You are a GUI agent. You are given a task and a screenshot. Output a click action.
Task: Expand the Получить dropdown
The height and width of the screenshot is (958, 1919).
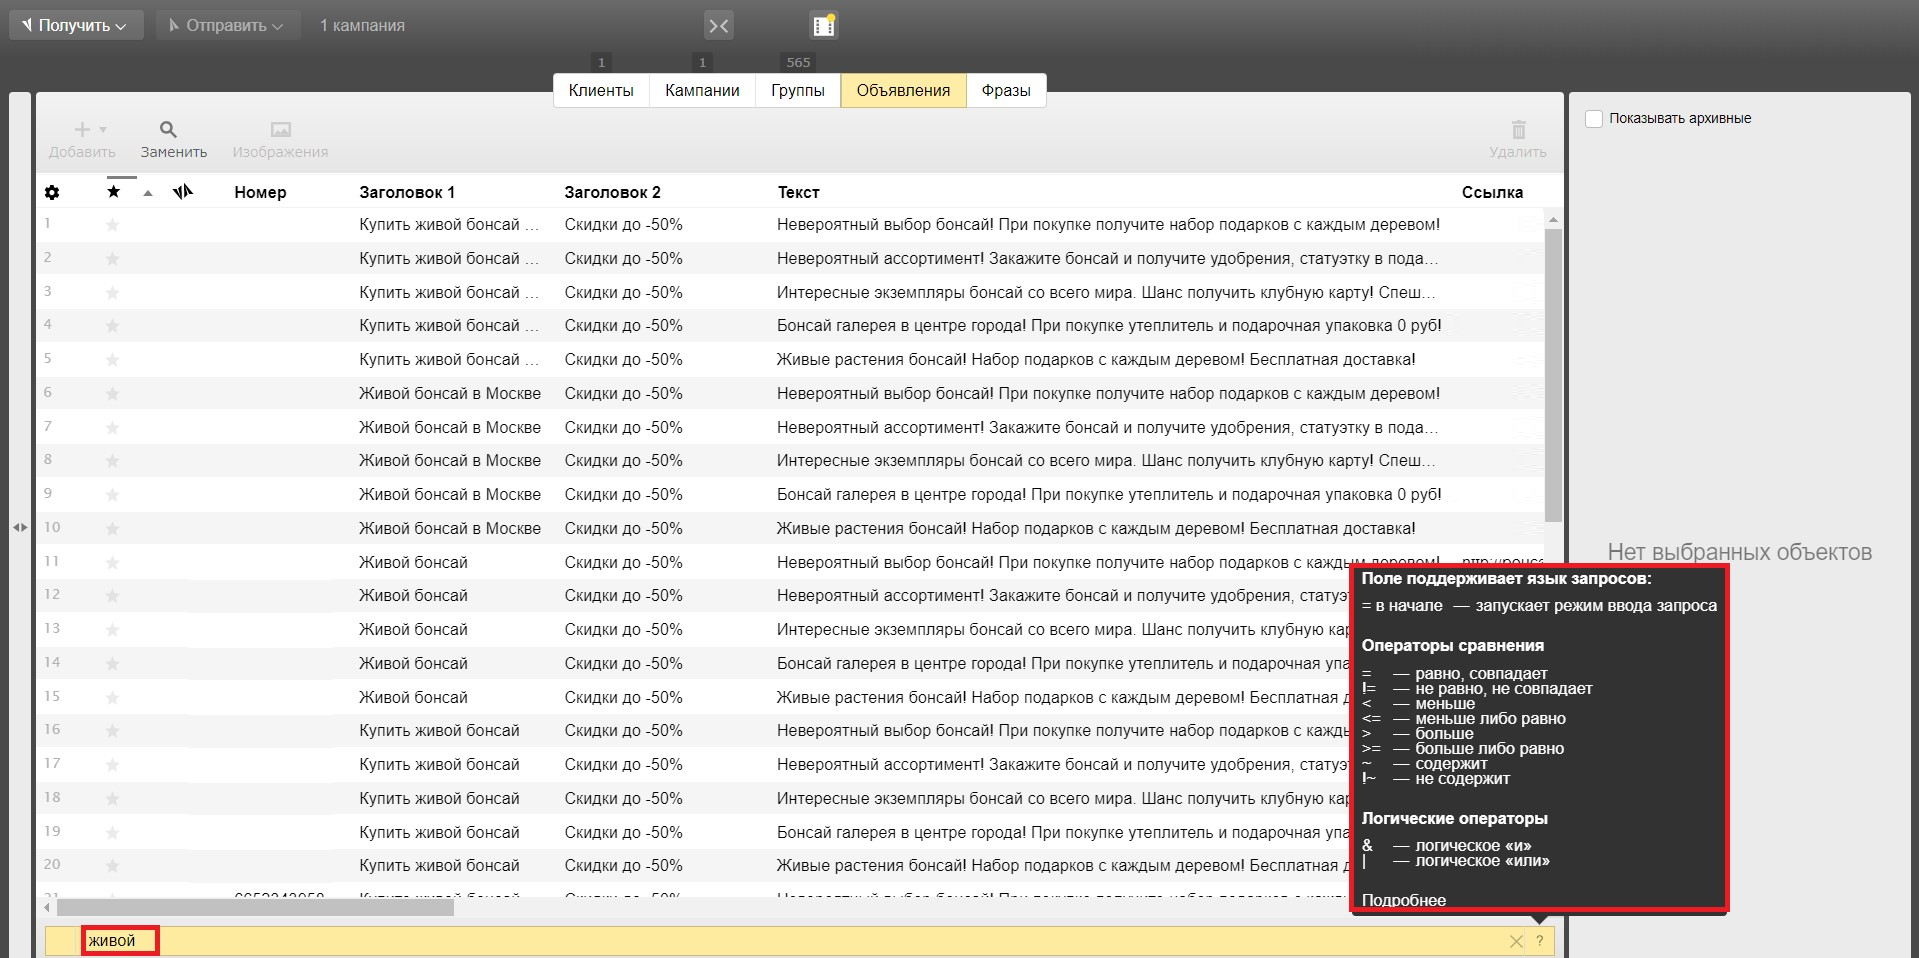click(76, 26)
